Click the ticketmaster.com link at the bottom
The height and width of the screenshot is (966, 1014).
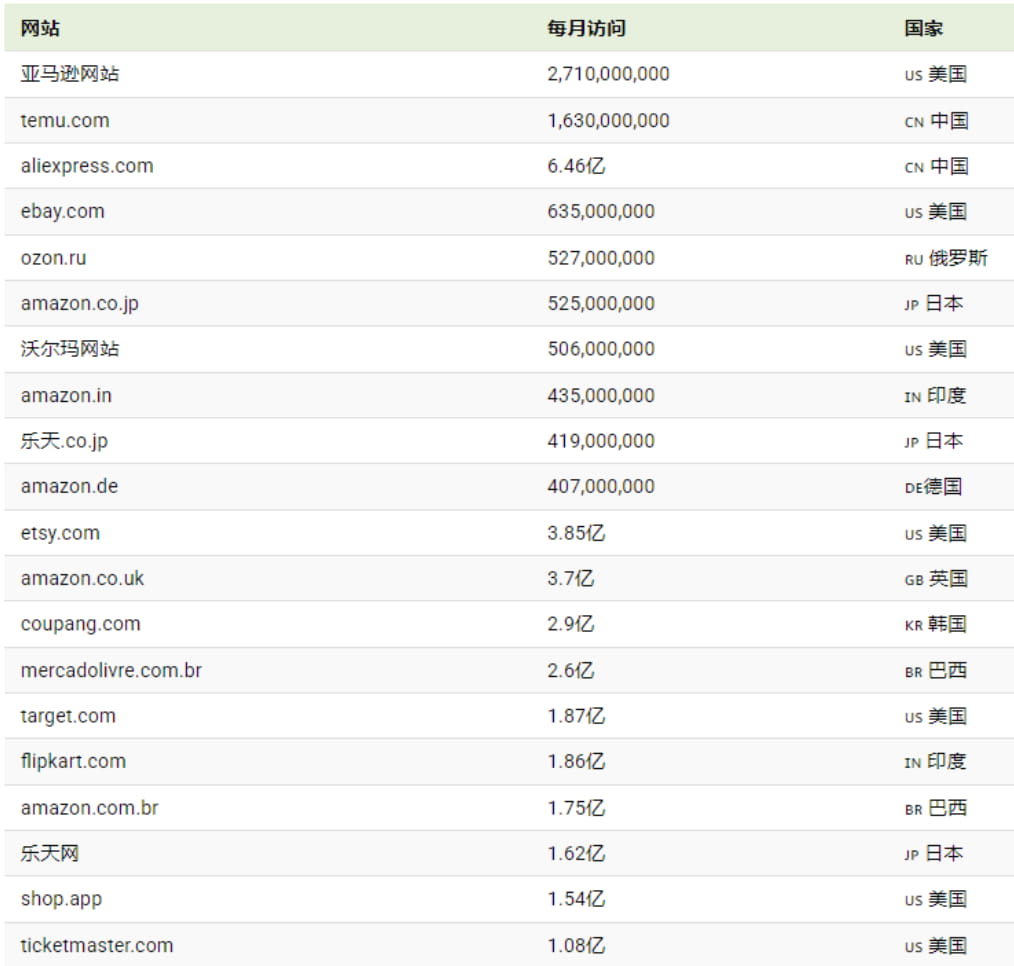click(x=96, y=944)
